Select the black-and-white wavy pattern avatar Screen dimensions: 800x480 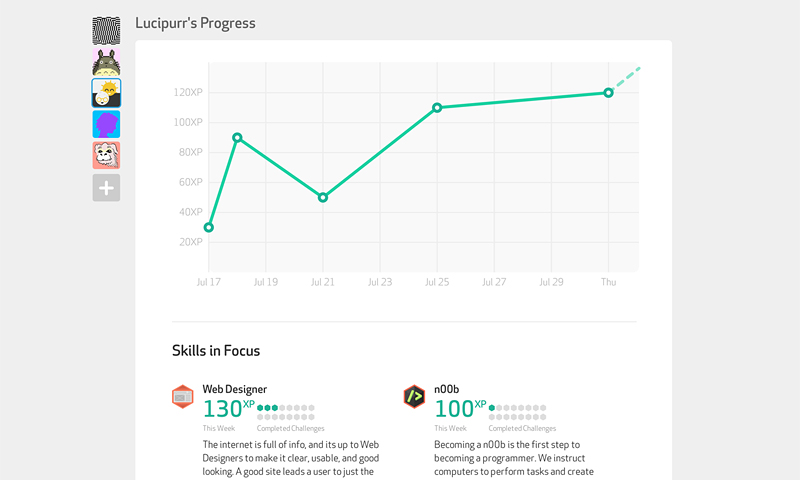click(106, 31)
